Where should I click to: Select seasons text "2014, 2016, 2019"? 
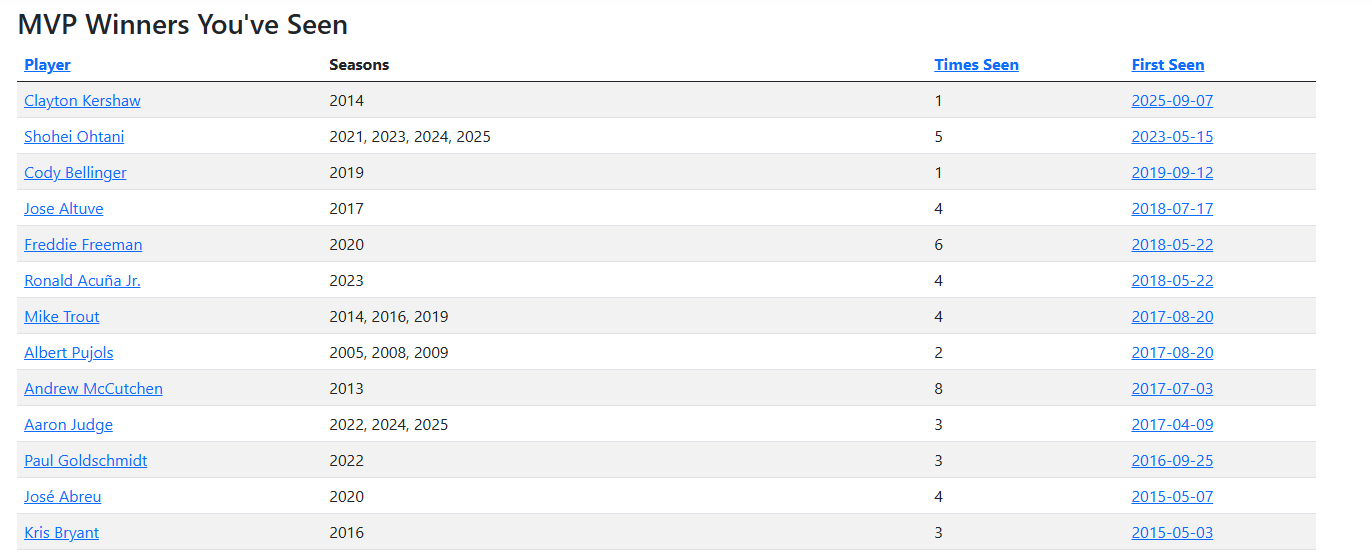pos(389,317)
